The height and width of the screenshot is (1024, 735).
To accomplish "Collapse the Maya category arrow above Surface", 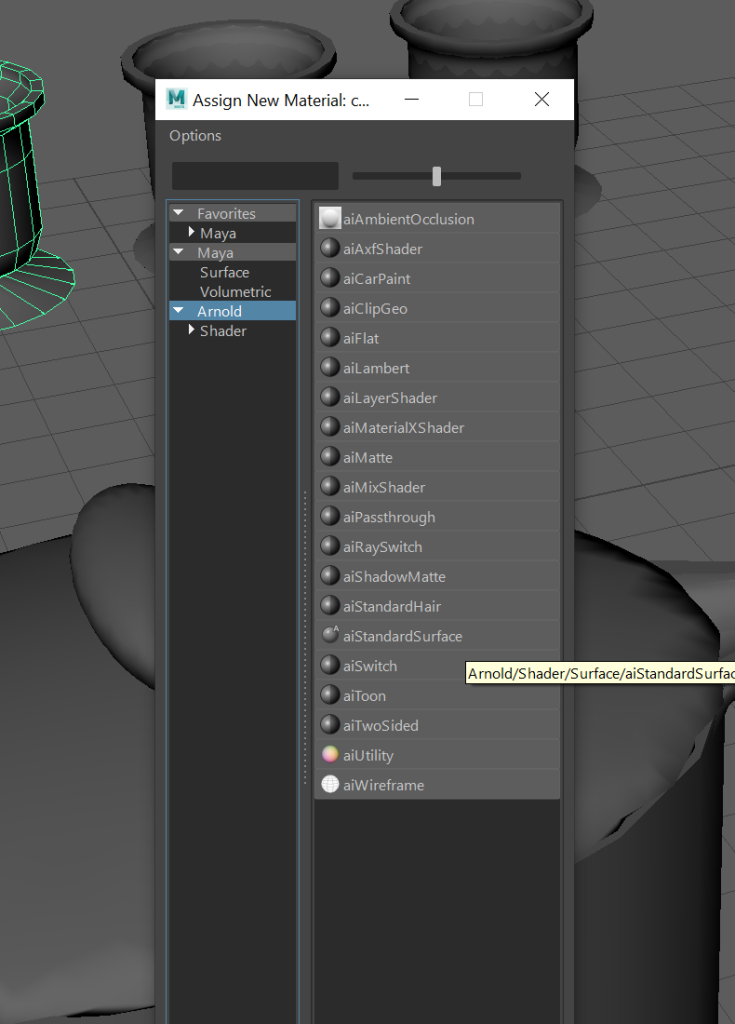I will pos(178,252).
